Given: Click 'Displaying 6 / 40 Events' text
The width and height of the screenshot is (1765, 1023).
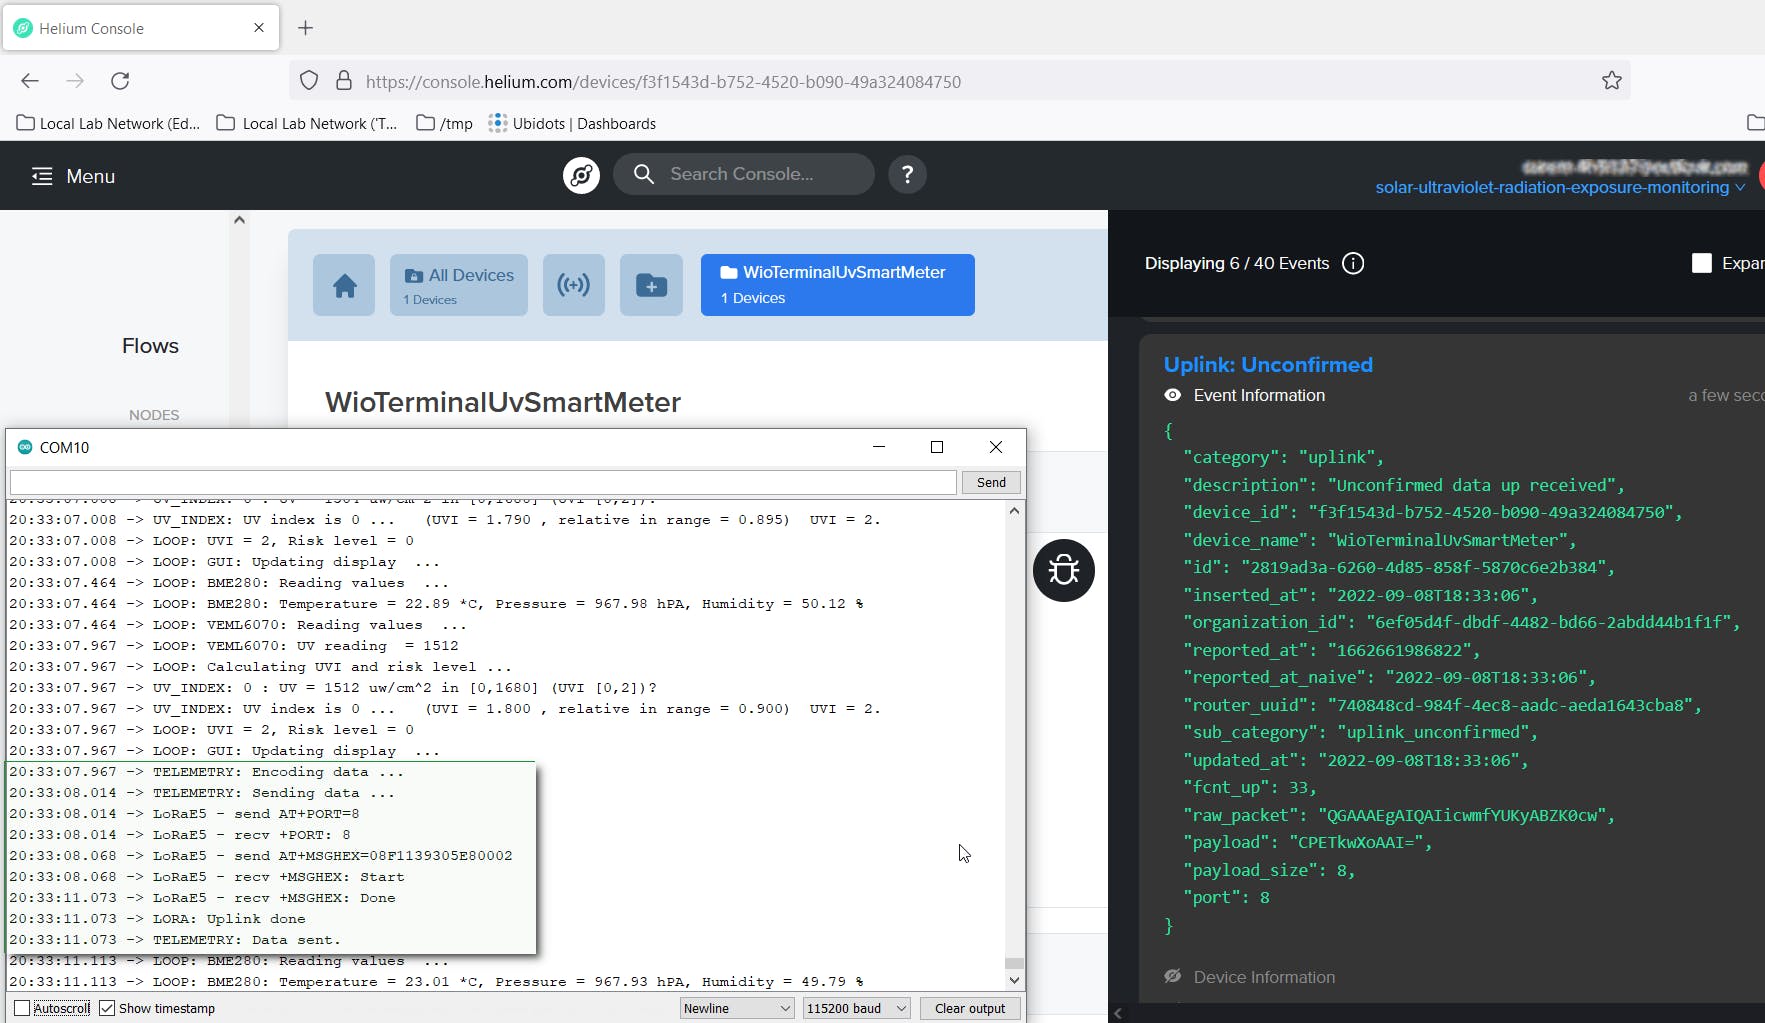Looking at the screenshot, I should click(1237, 263).
